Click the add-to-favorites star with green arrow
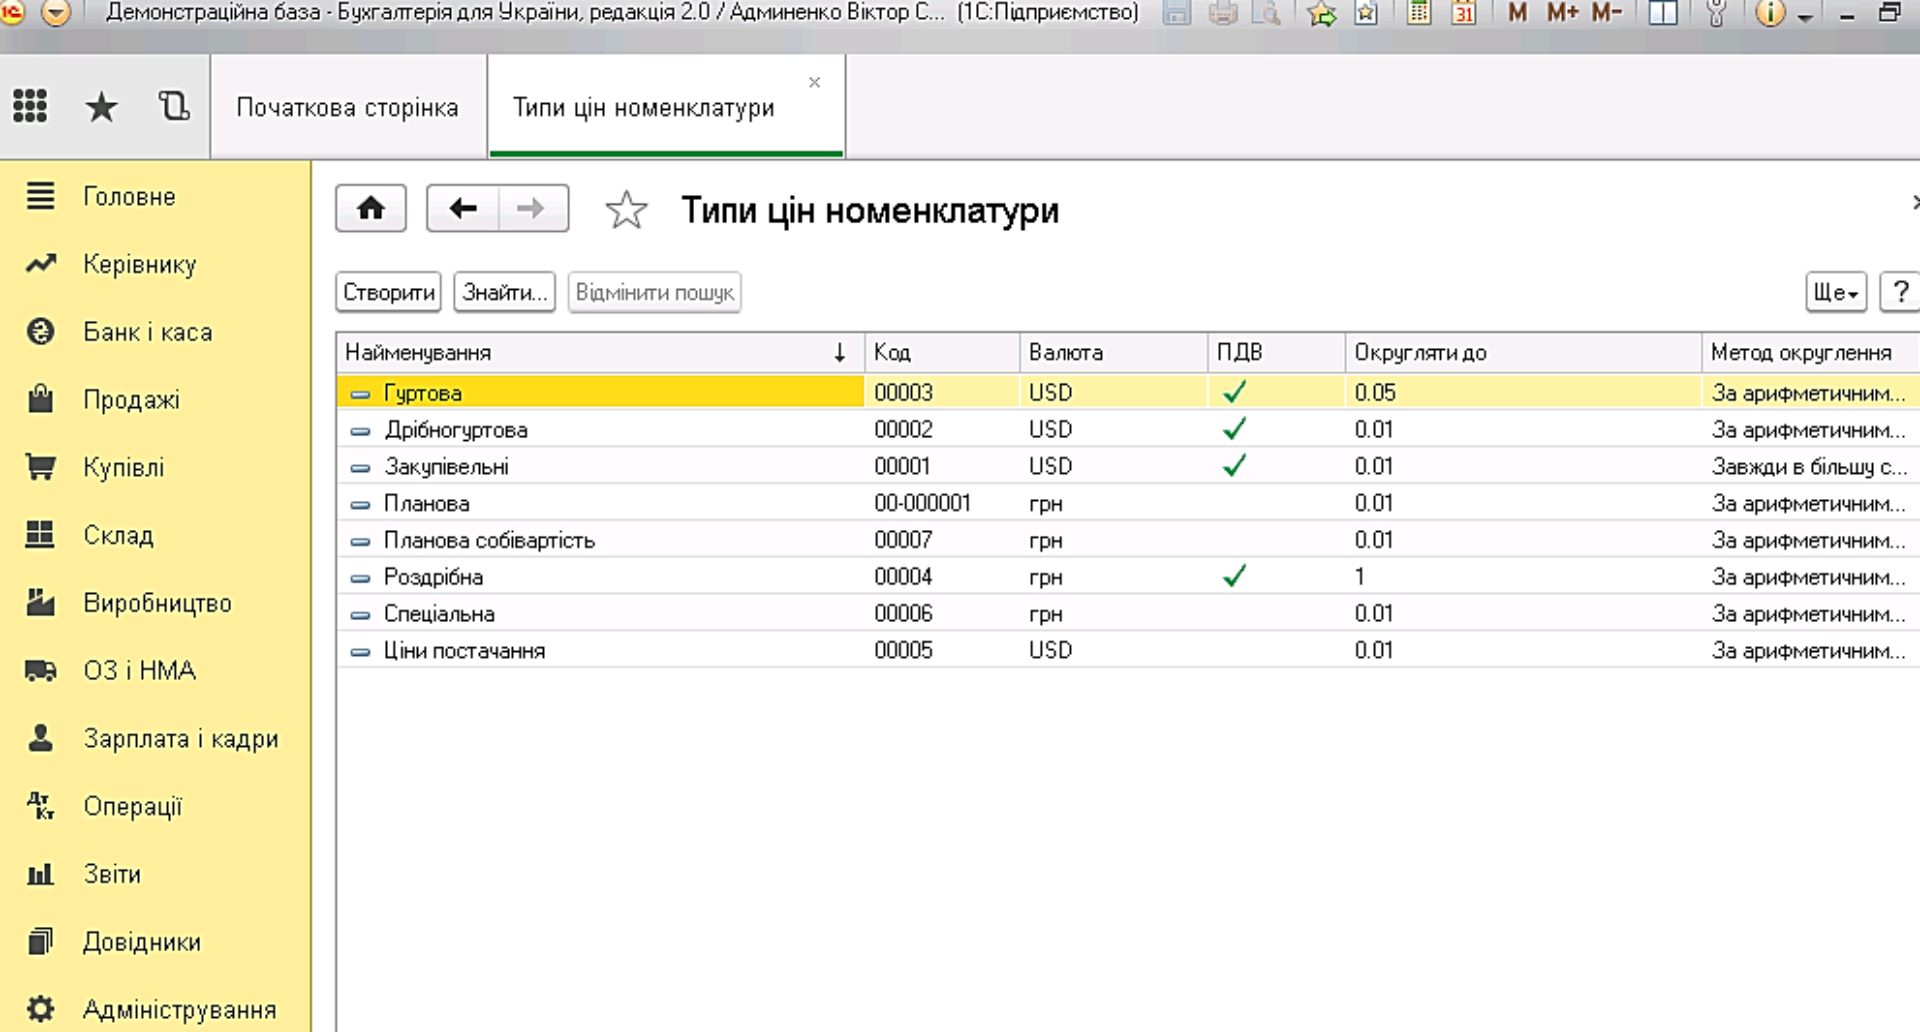1920x1032 pixels. click(1322, 13)
